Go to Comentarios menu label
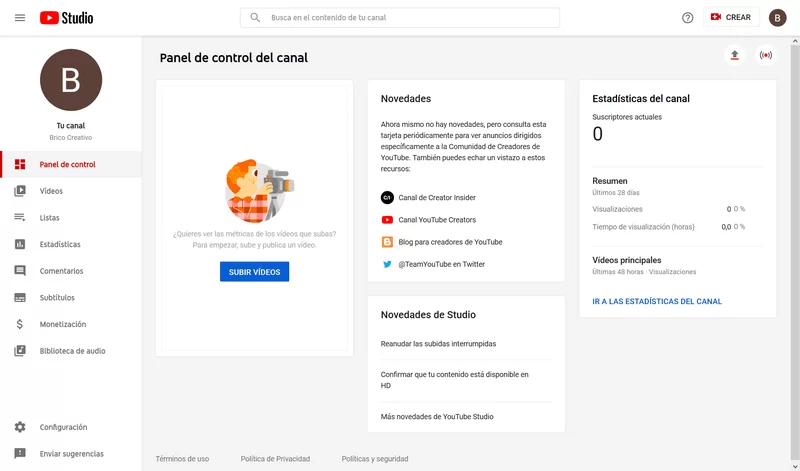 tap(61, 271)
